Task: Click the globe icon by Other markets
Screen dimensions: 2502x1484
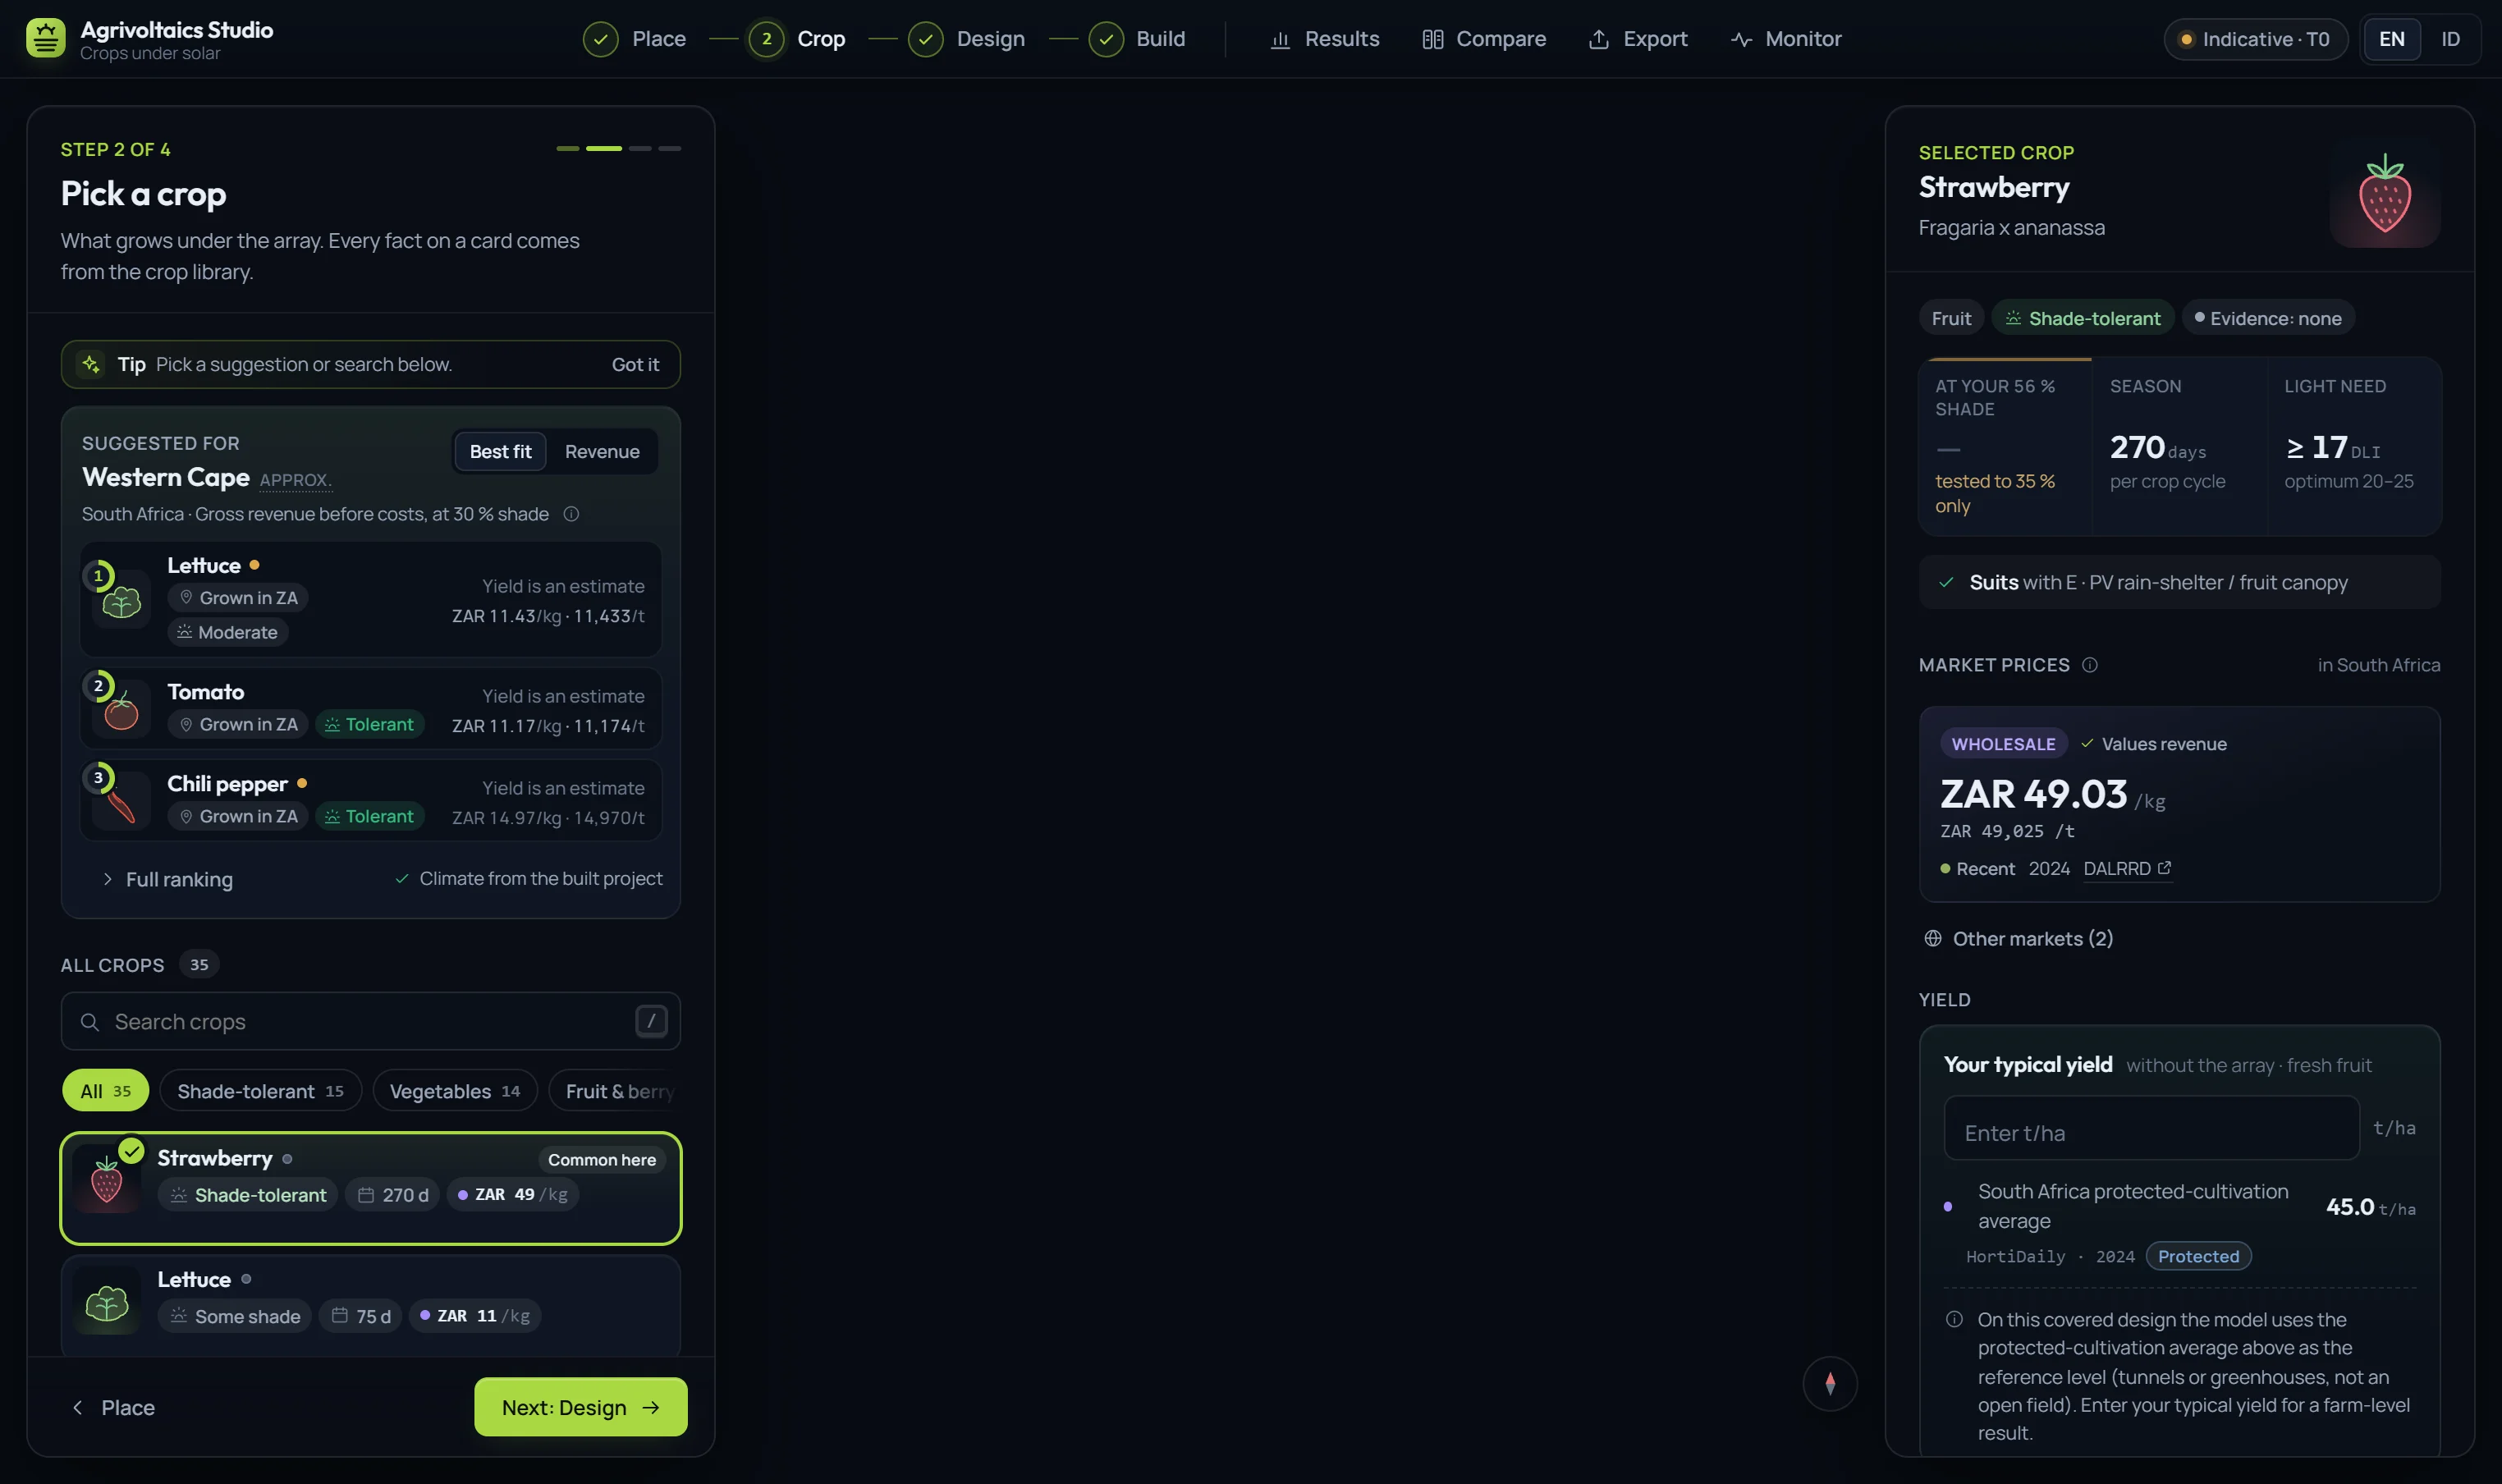Action: [x=1932, y=939]
